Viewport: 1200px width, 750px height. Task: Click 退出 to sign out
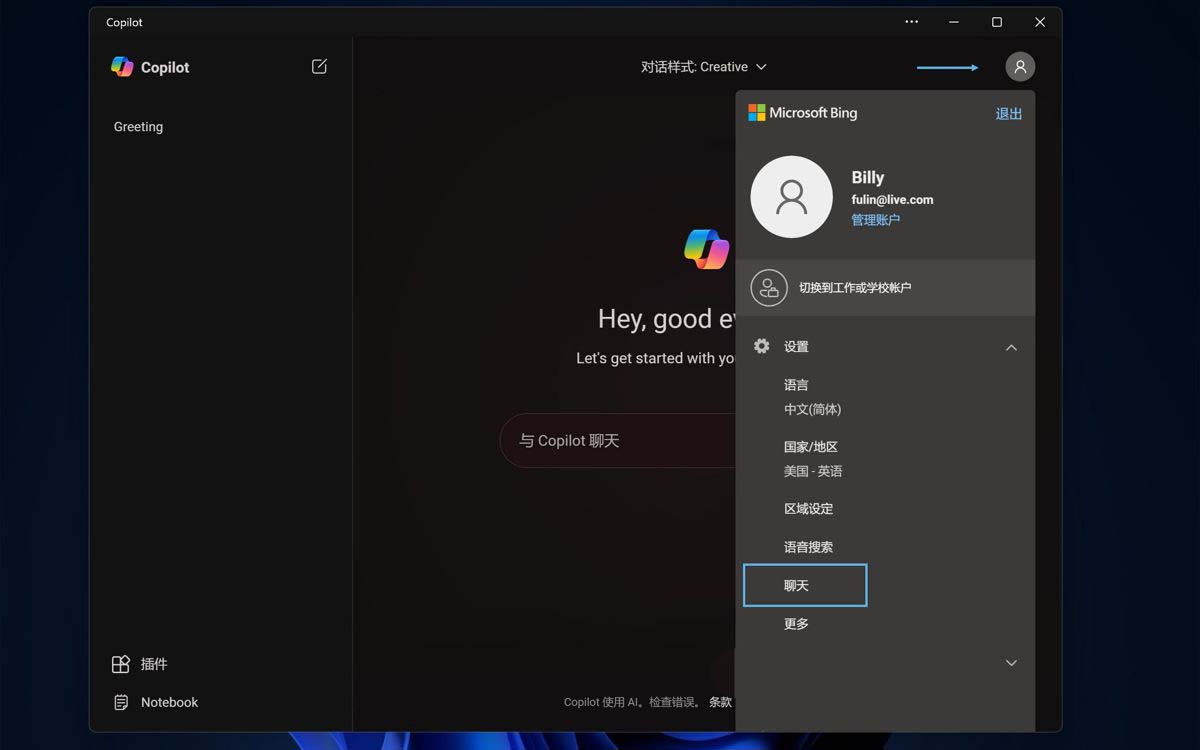click(1009, 113)
